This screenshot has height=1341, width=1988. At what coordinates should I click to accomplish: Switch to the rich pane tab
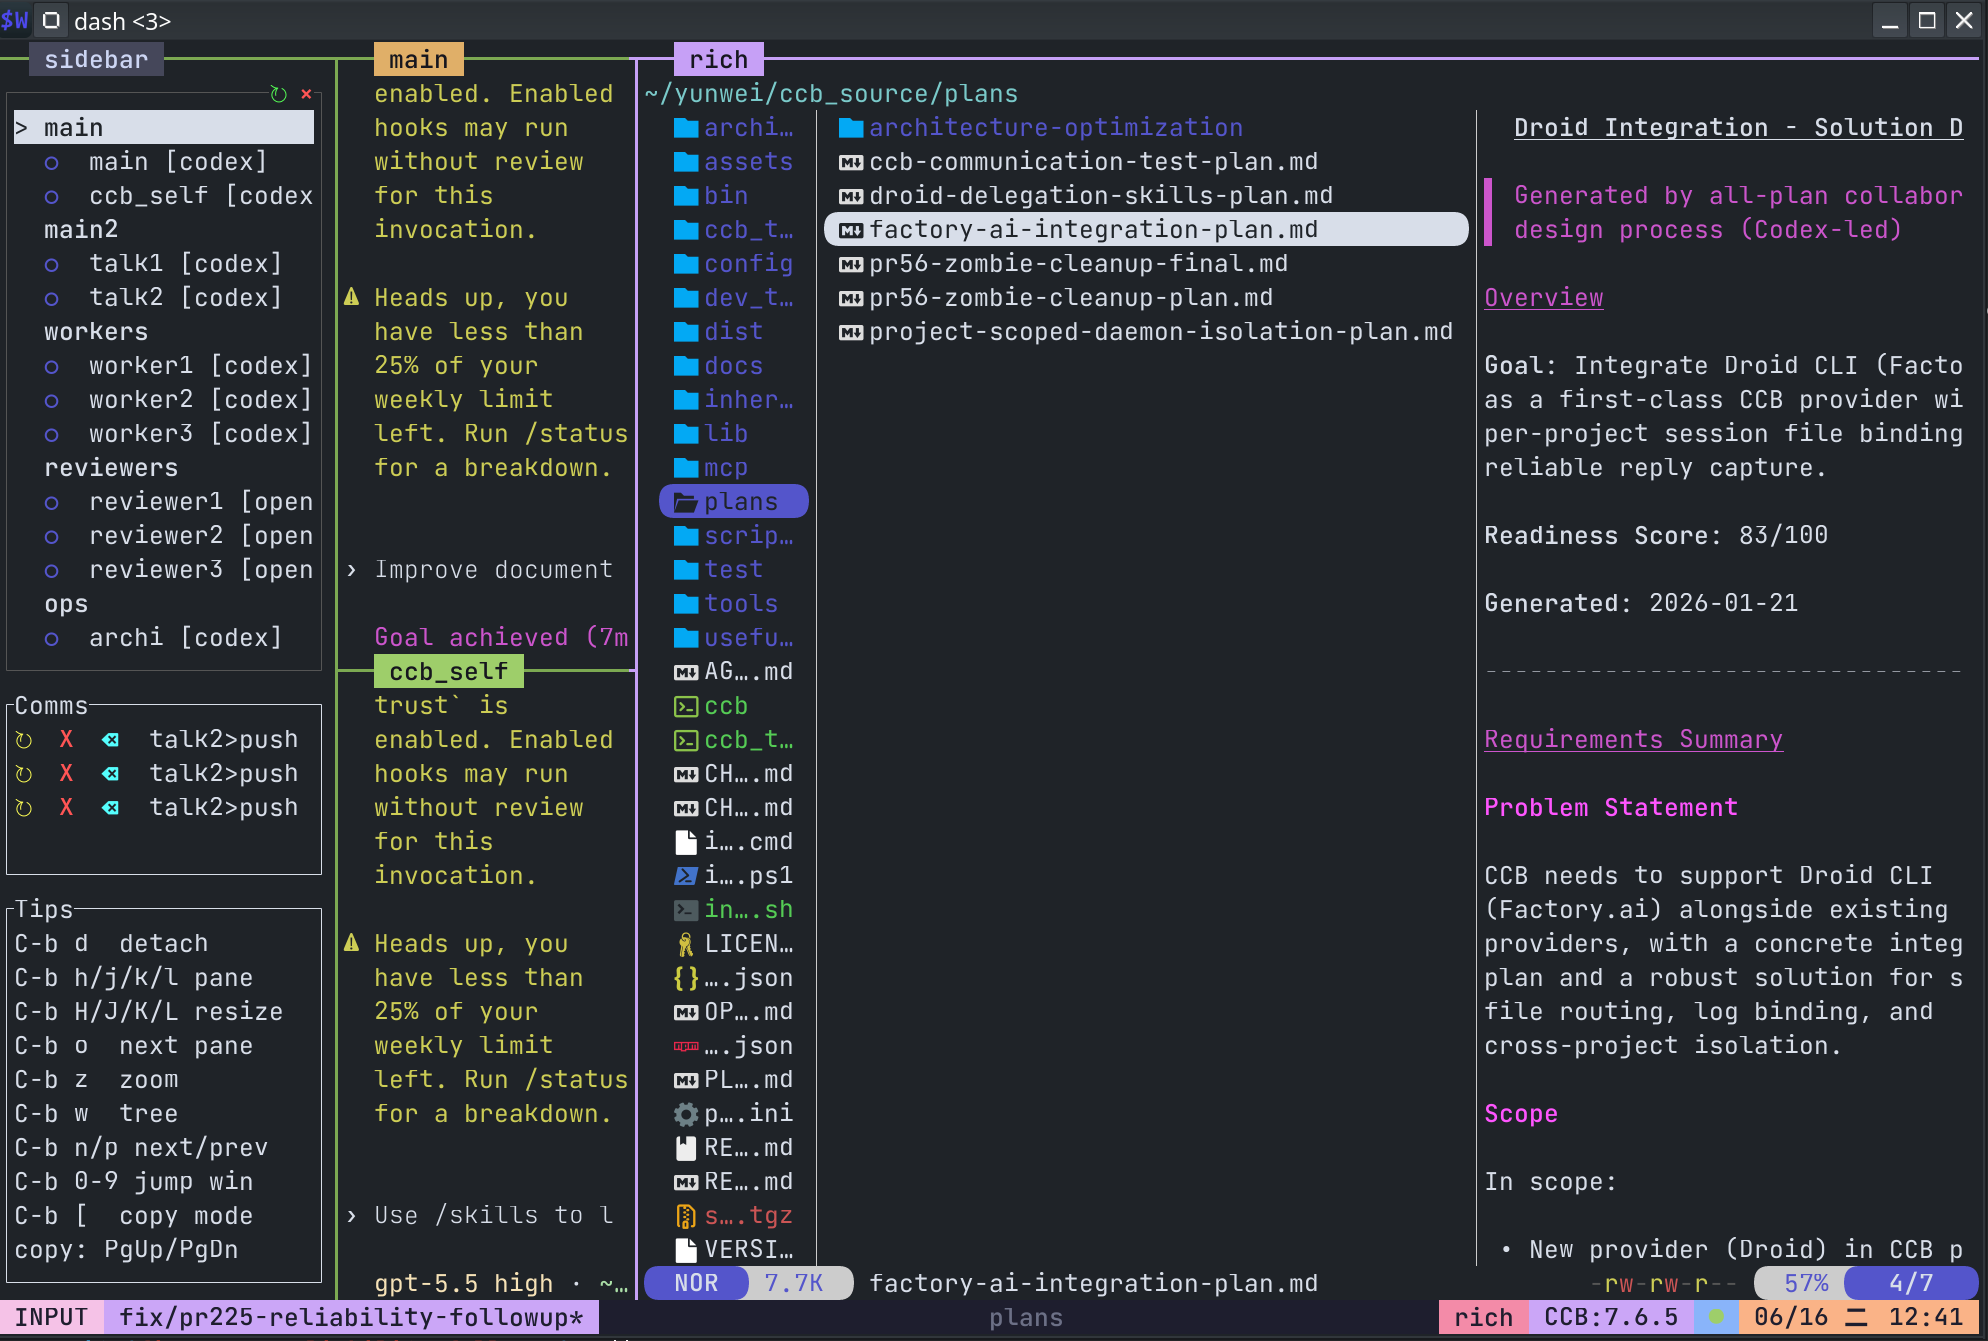pyautogui.click(x=719, y=60)
